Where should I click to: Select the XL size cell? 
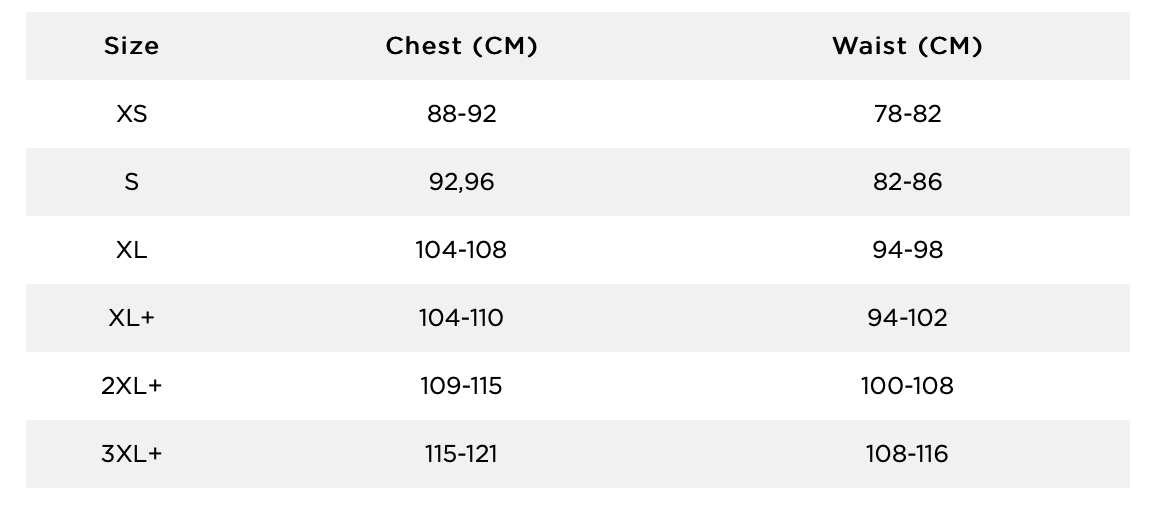pyautogui.click(x=131, y=250)
